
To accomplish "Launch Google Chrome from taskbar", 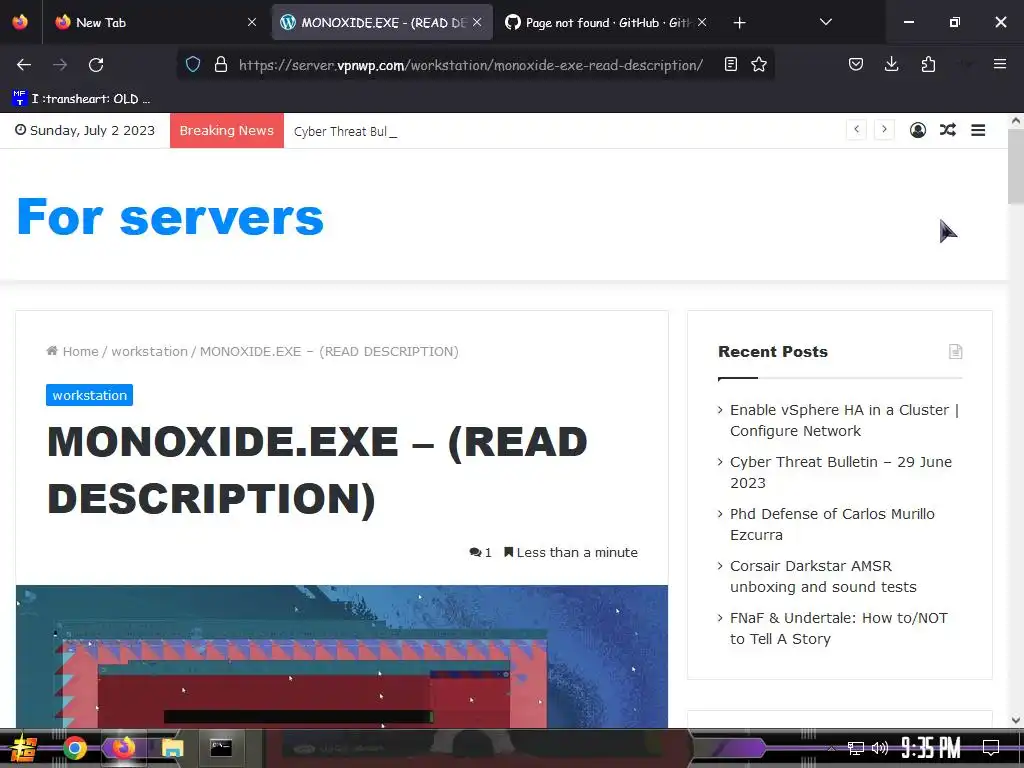I will coord(75,748).
